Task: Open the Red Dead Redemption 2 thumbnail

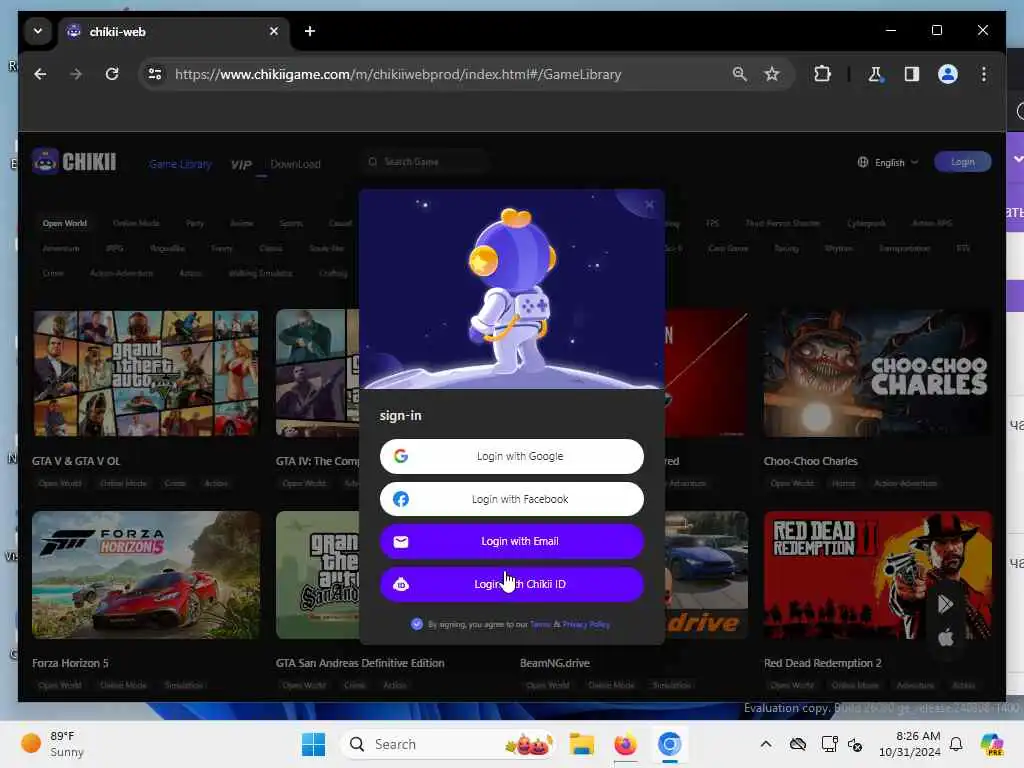Action: [878, 575]
